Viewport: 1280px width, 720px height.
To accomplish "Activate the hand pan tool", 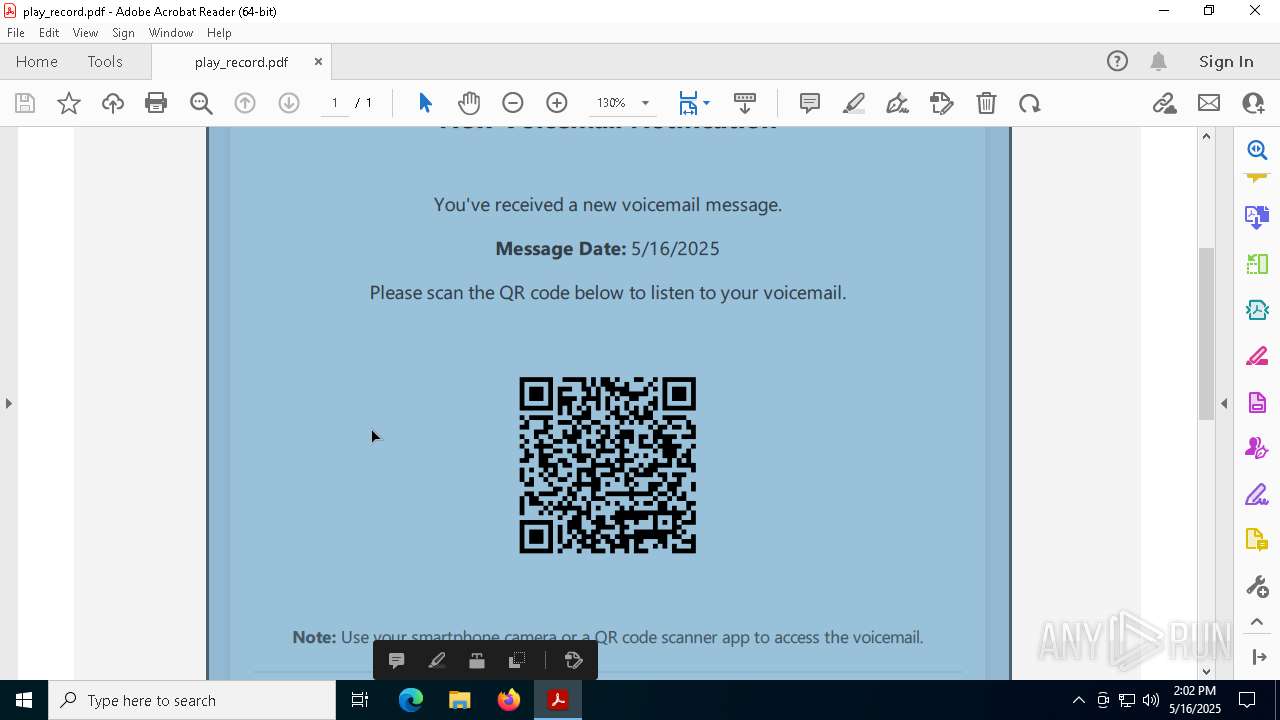I will click(469, 103).
